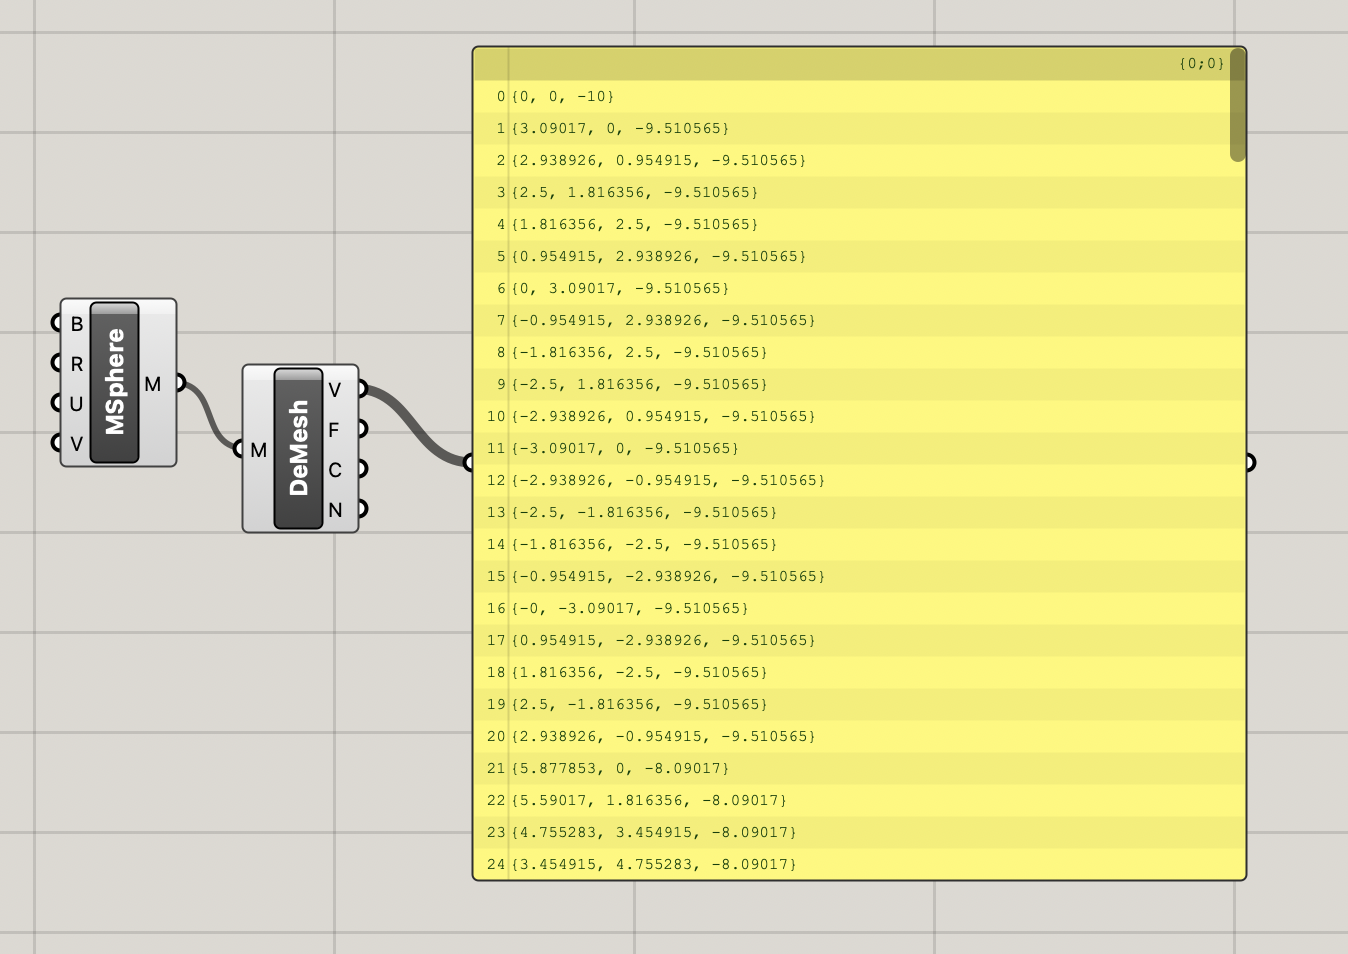Select row 12 {-2.938926, -0.954915, -9.510565}
Viewport: 1348px width, 954px height.
point(669,480)
